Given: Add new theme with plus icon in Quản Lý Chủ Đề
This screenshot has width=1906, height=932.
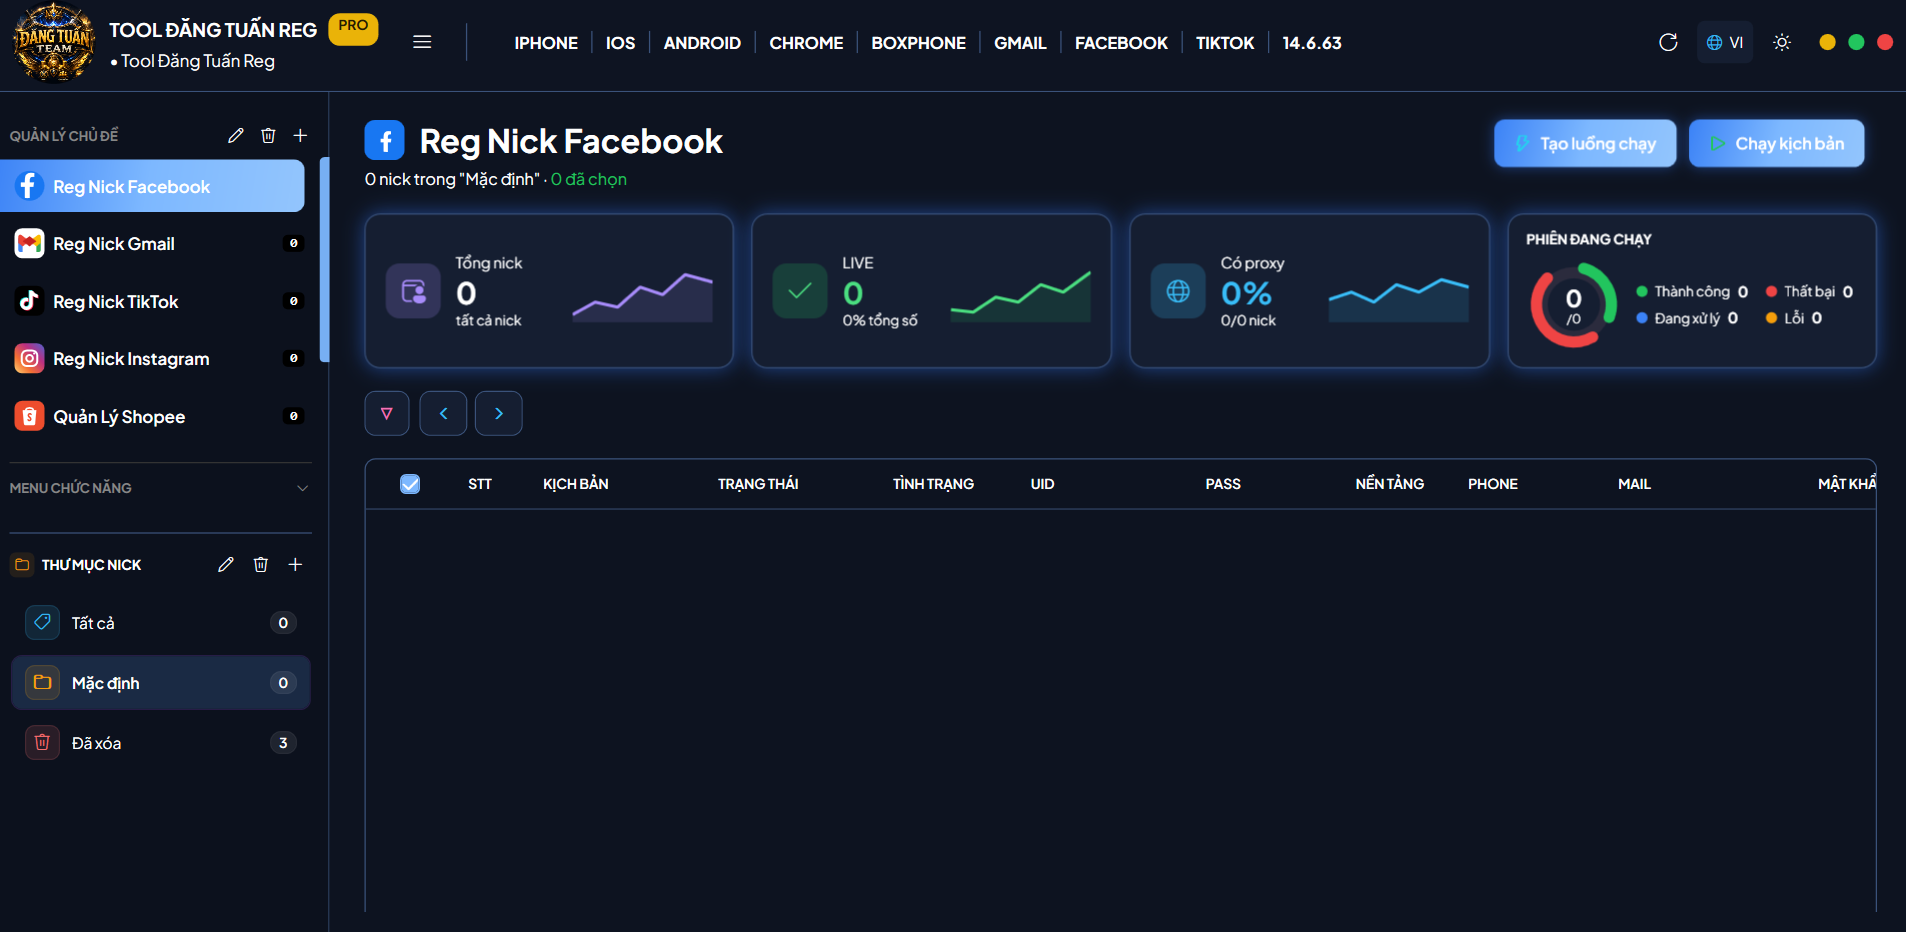Looking at the screenshot, I should click(300, 135).
